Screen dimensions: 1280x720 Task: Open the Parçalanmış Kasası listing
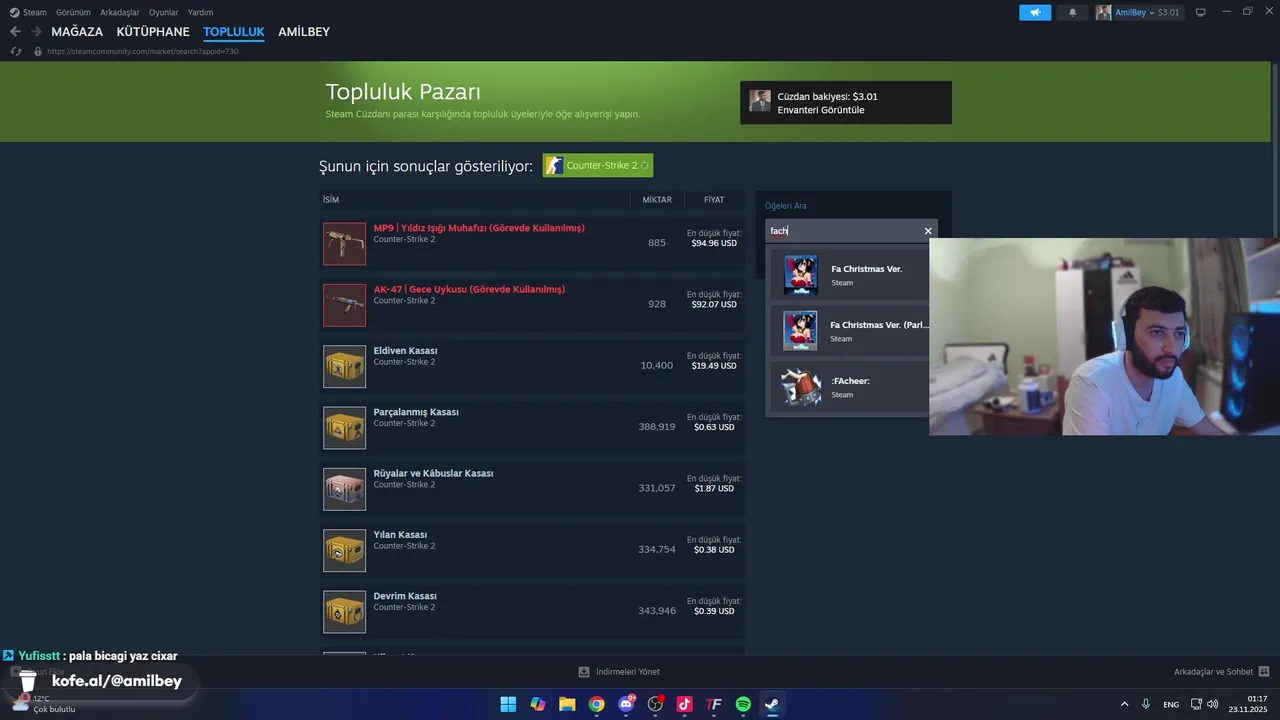coord(532,427)
